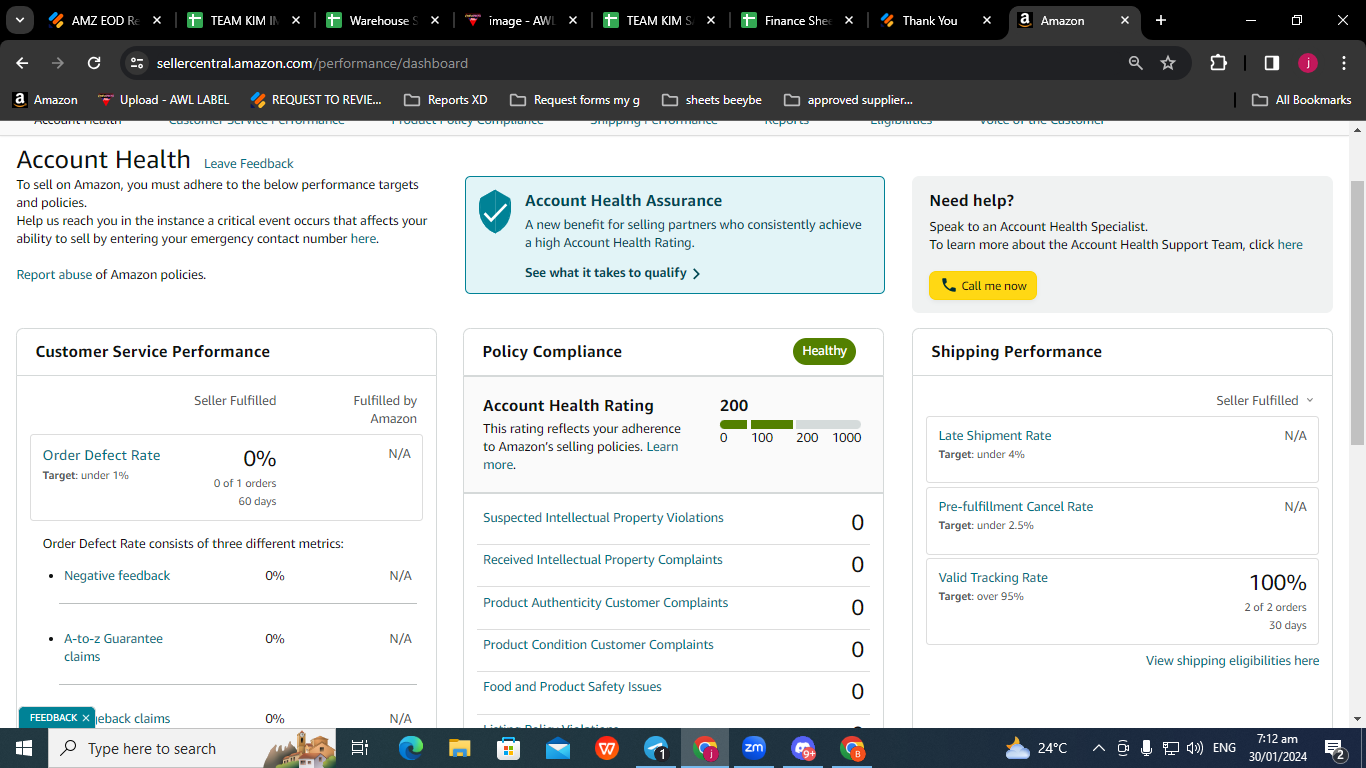Click the browser forward arrow
Viewport: 1366px width, 768px height.
(x=58, y=63)
